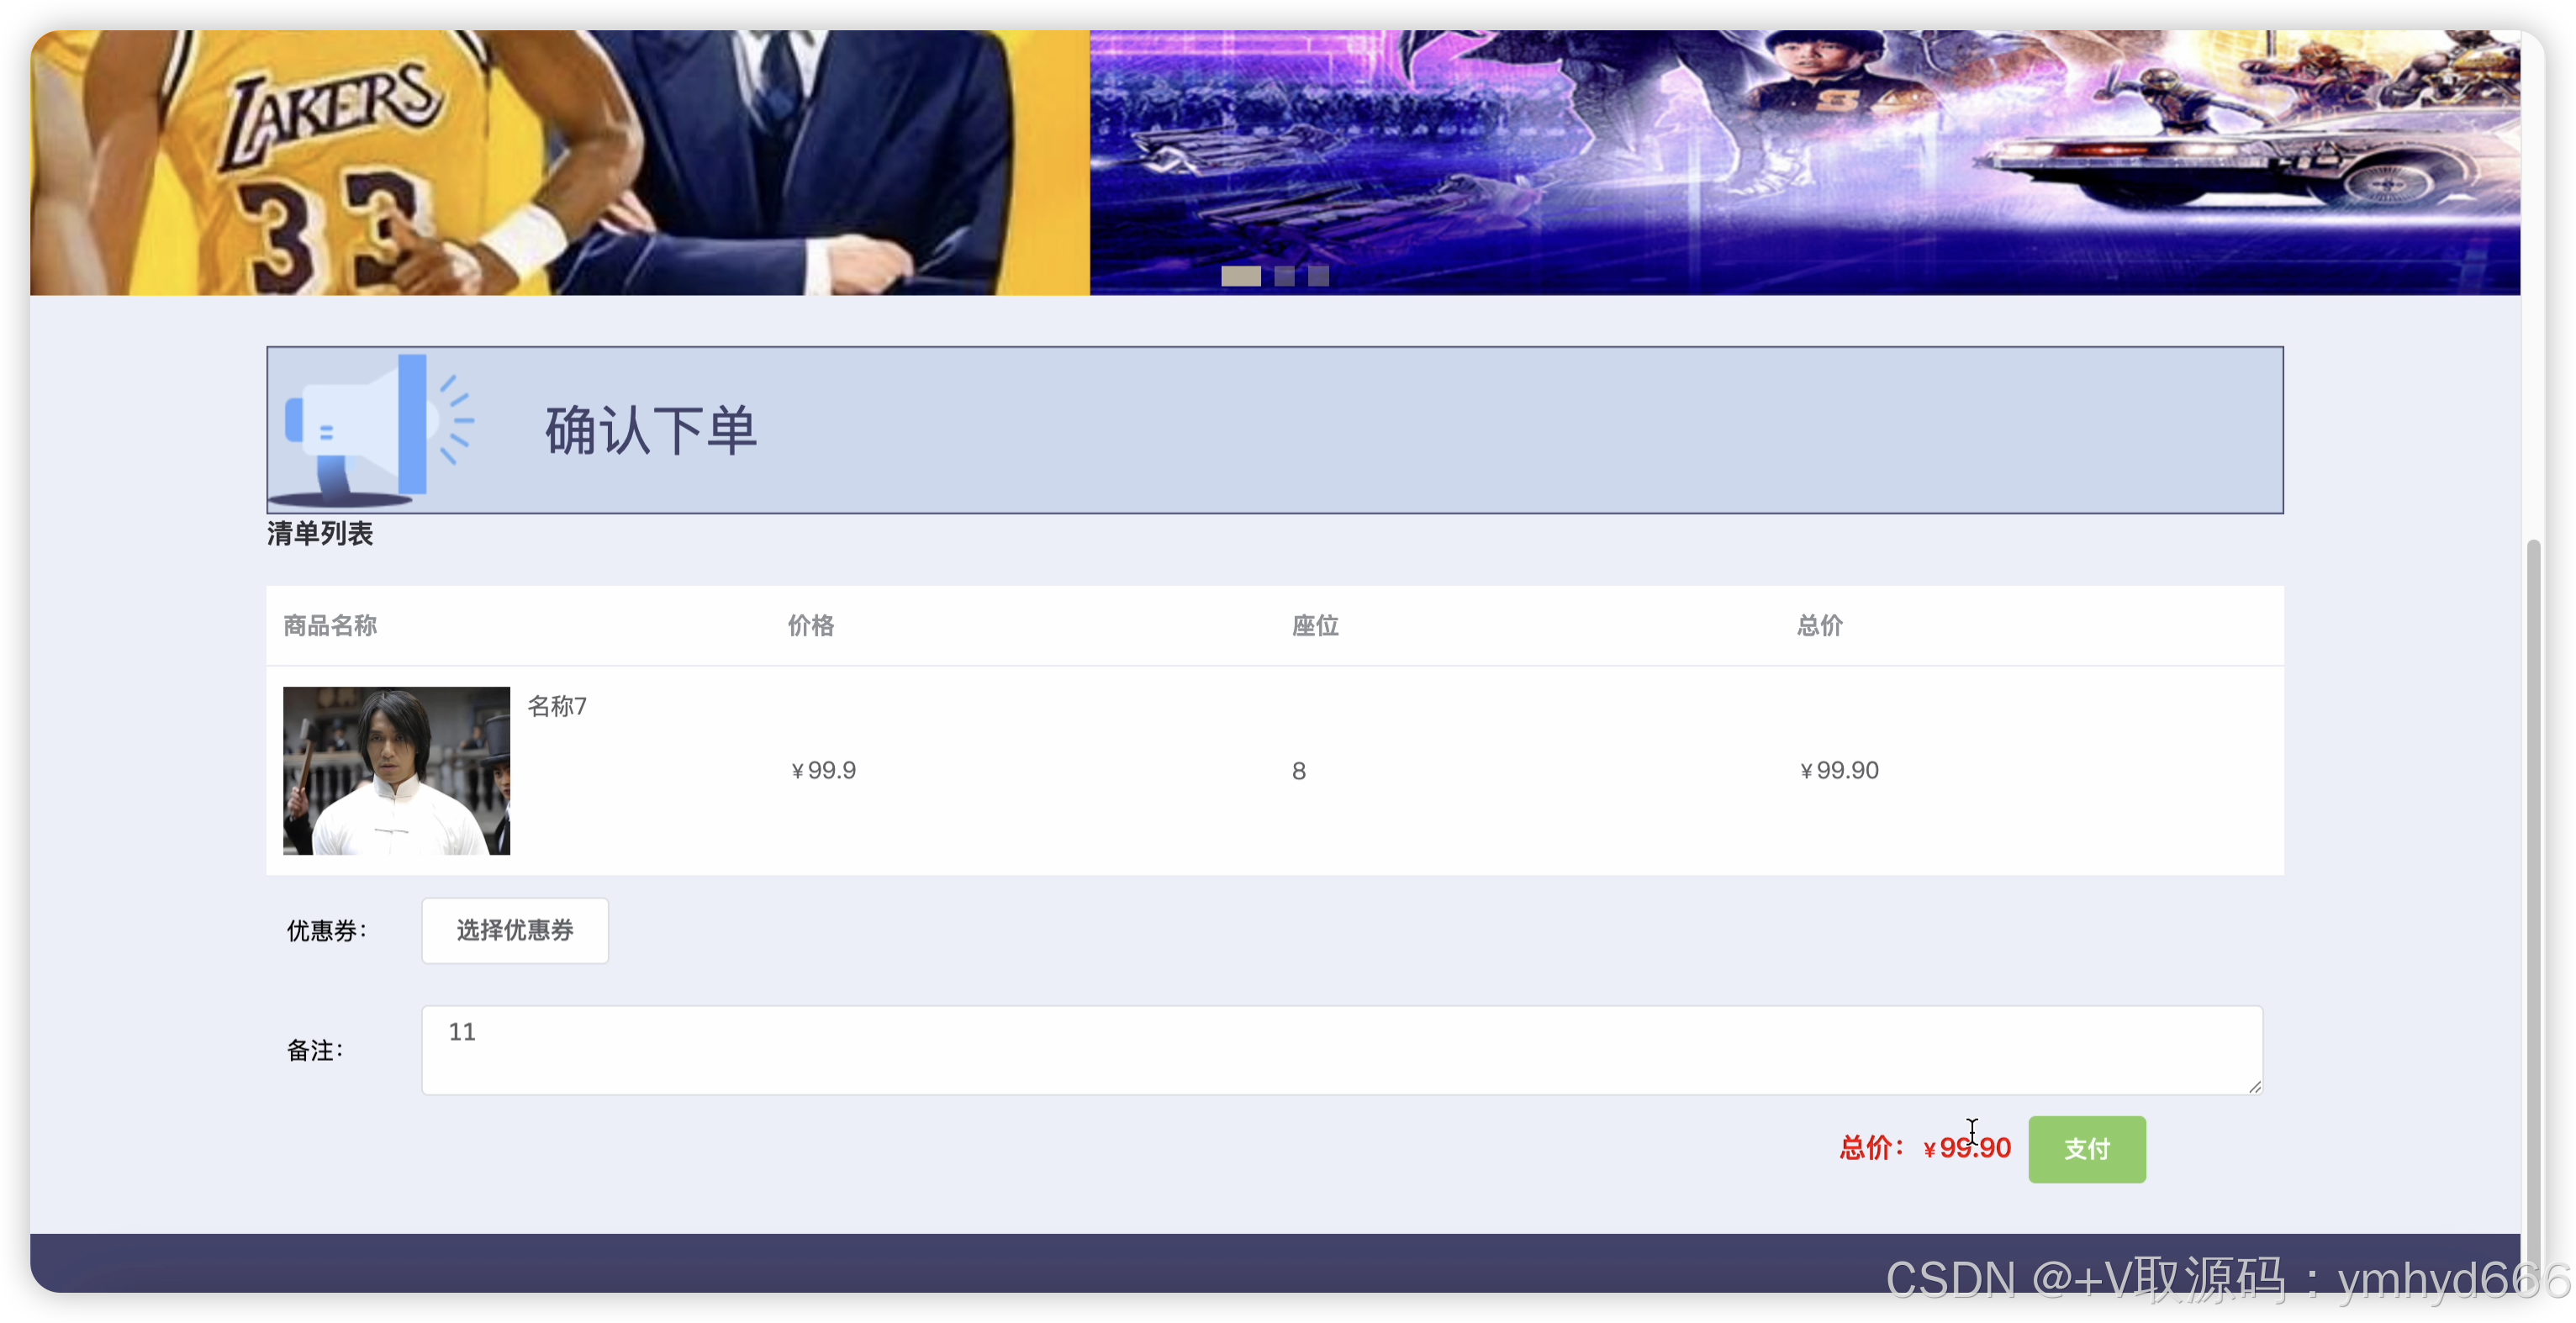This screenshot has height=1323, width=2576.
Task: Click the 价格 column header
Action: 810,626
